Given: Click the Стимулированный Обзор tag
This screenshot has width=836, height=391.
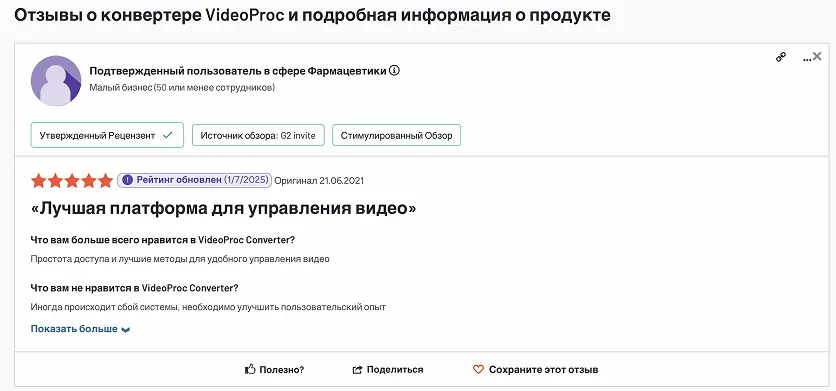Looking at the screenshot, I should point(396,135).
